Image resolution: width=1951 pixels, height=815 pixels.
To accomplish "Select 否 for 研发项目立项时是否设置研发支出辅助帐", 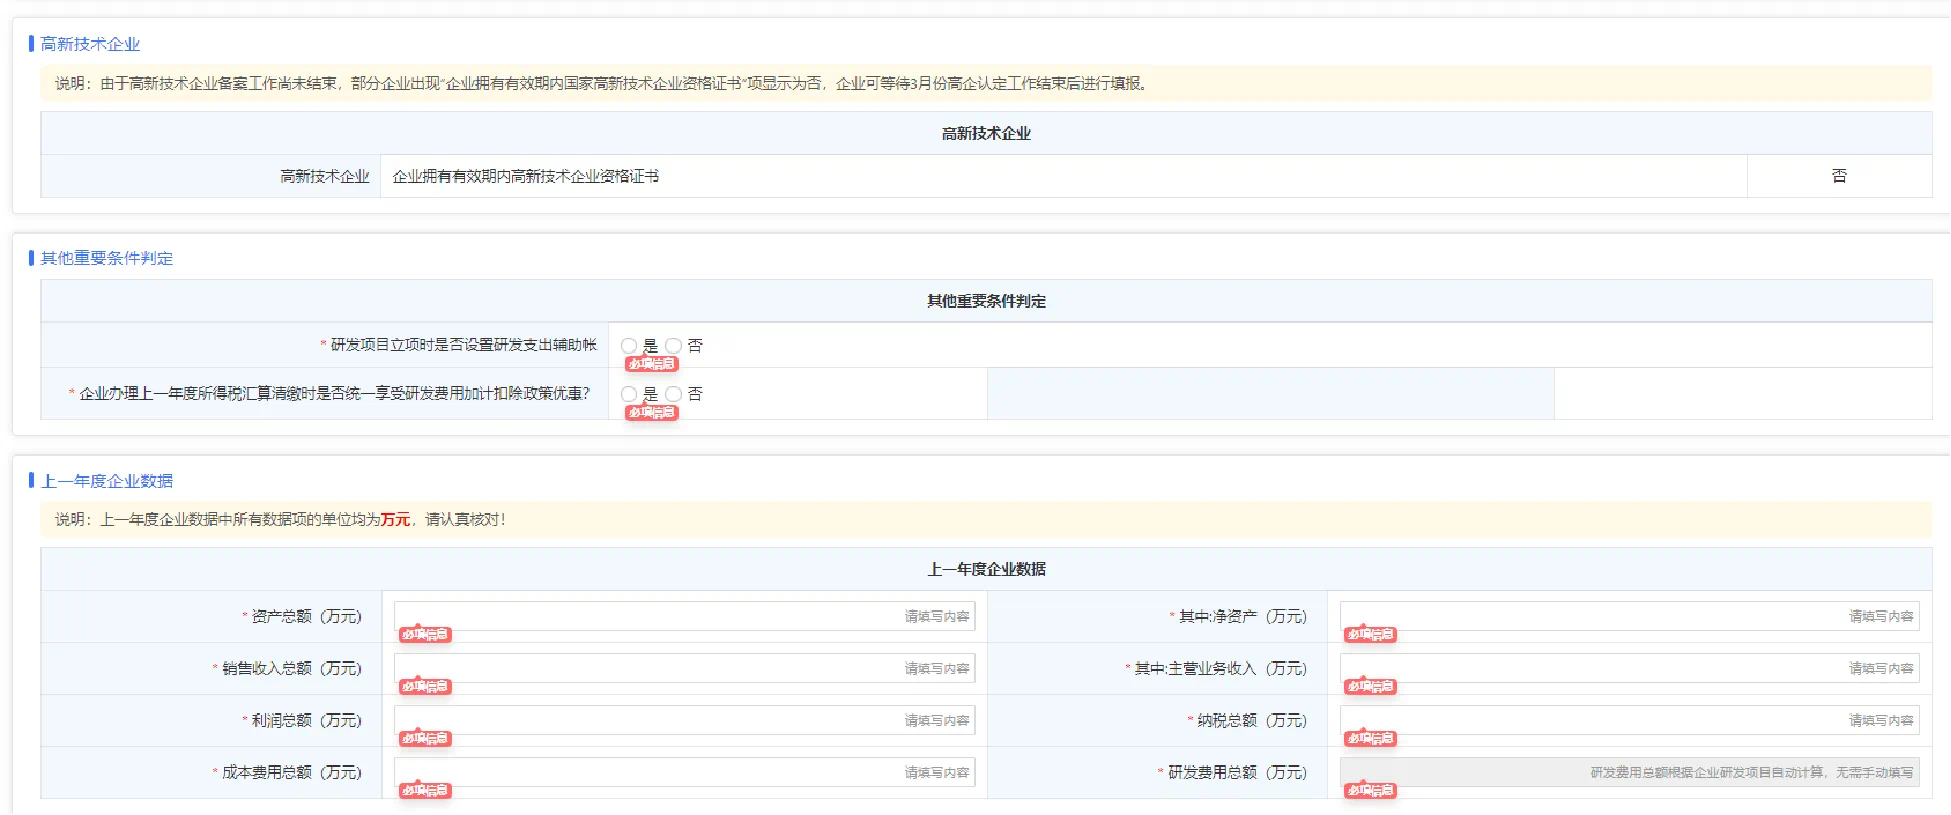I will (674, 345).
